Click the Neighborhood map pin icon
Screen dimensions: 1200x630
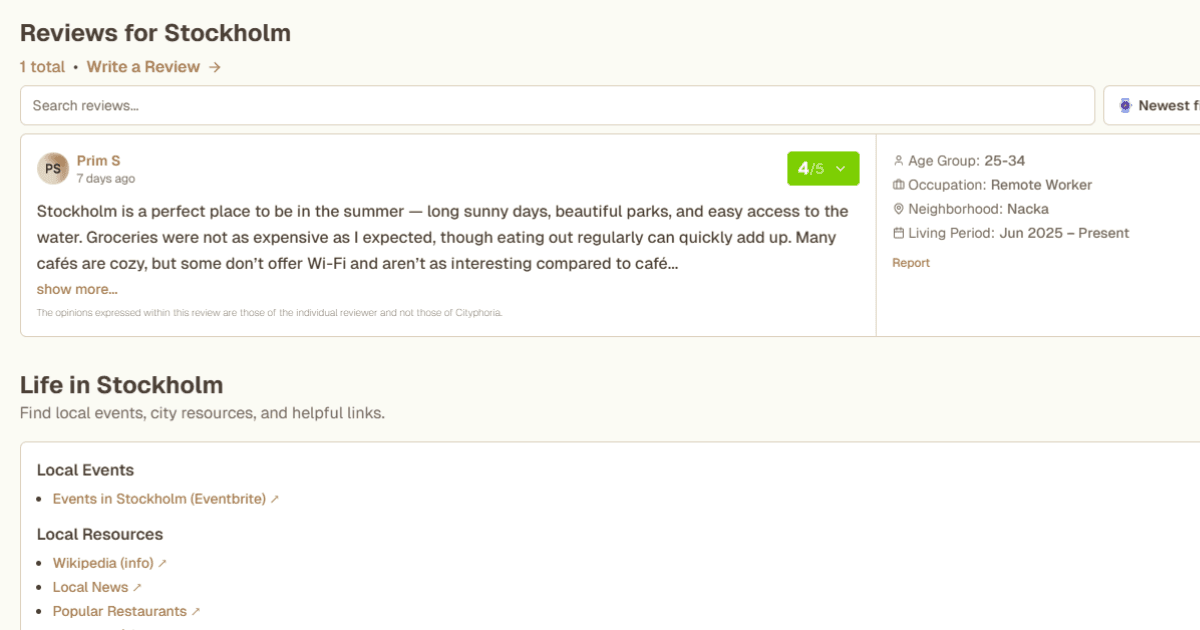898,209
